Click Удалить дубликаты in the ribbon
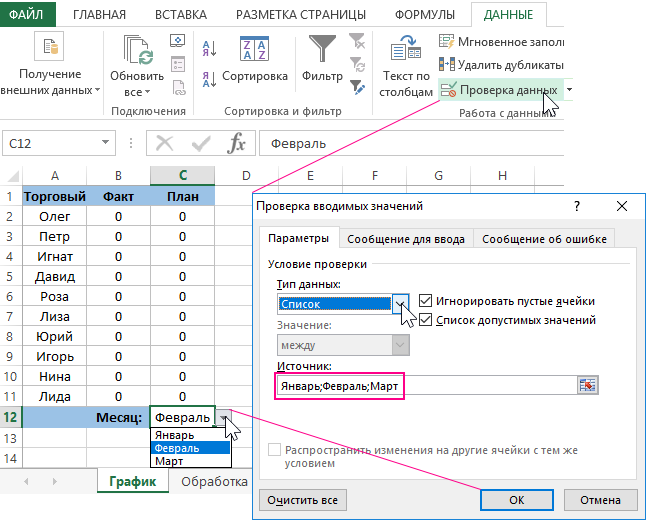This screenshot has width=646, height=520. point(502,65)
